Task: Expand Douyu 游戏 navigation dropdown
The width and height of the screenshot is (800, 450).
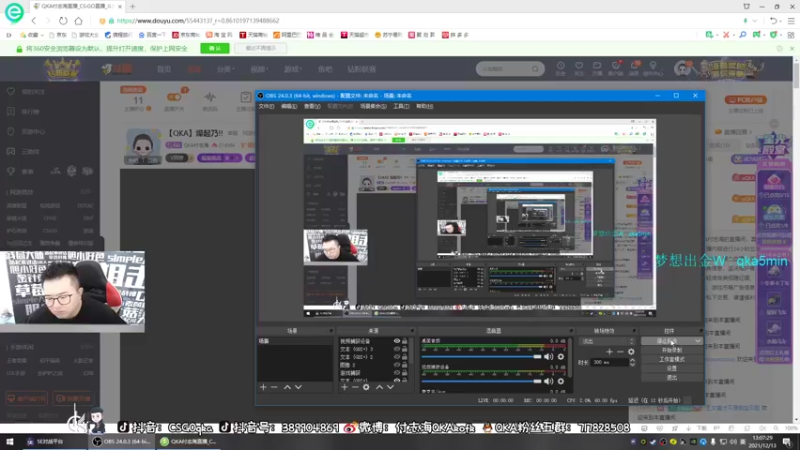Action: (x=300, y=69)
